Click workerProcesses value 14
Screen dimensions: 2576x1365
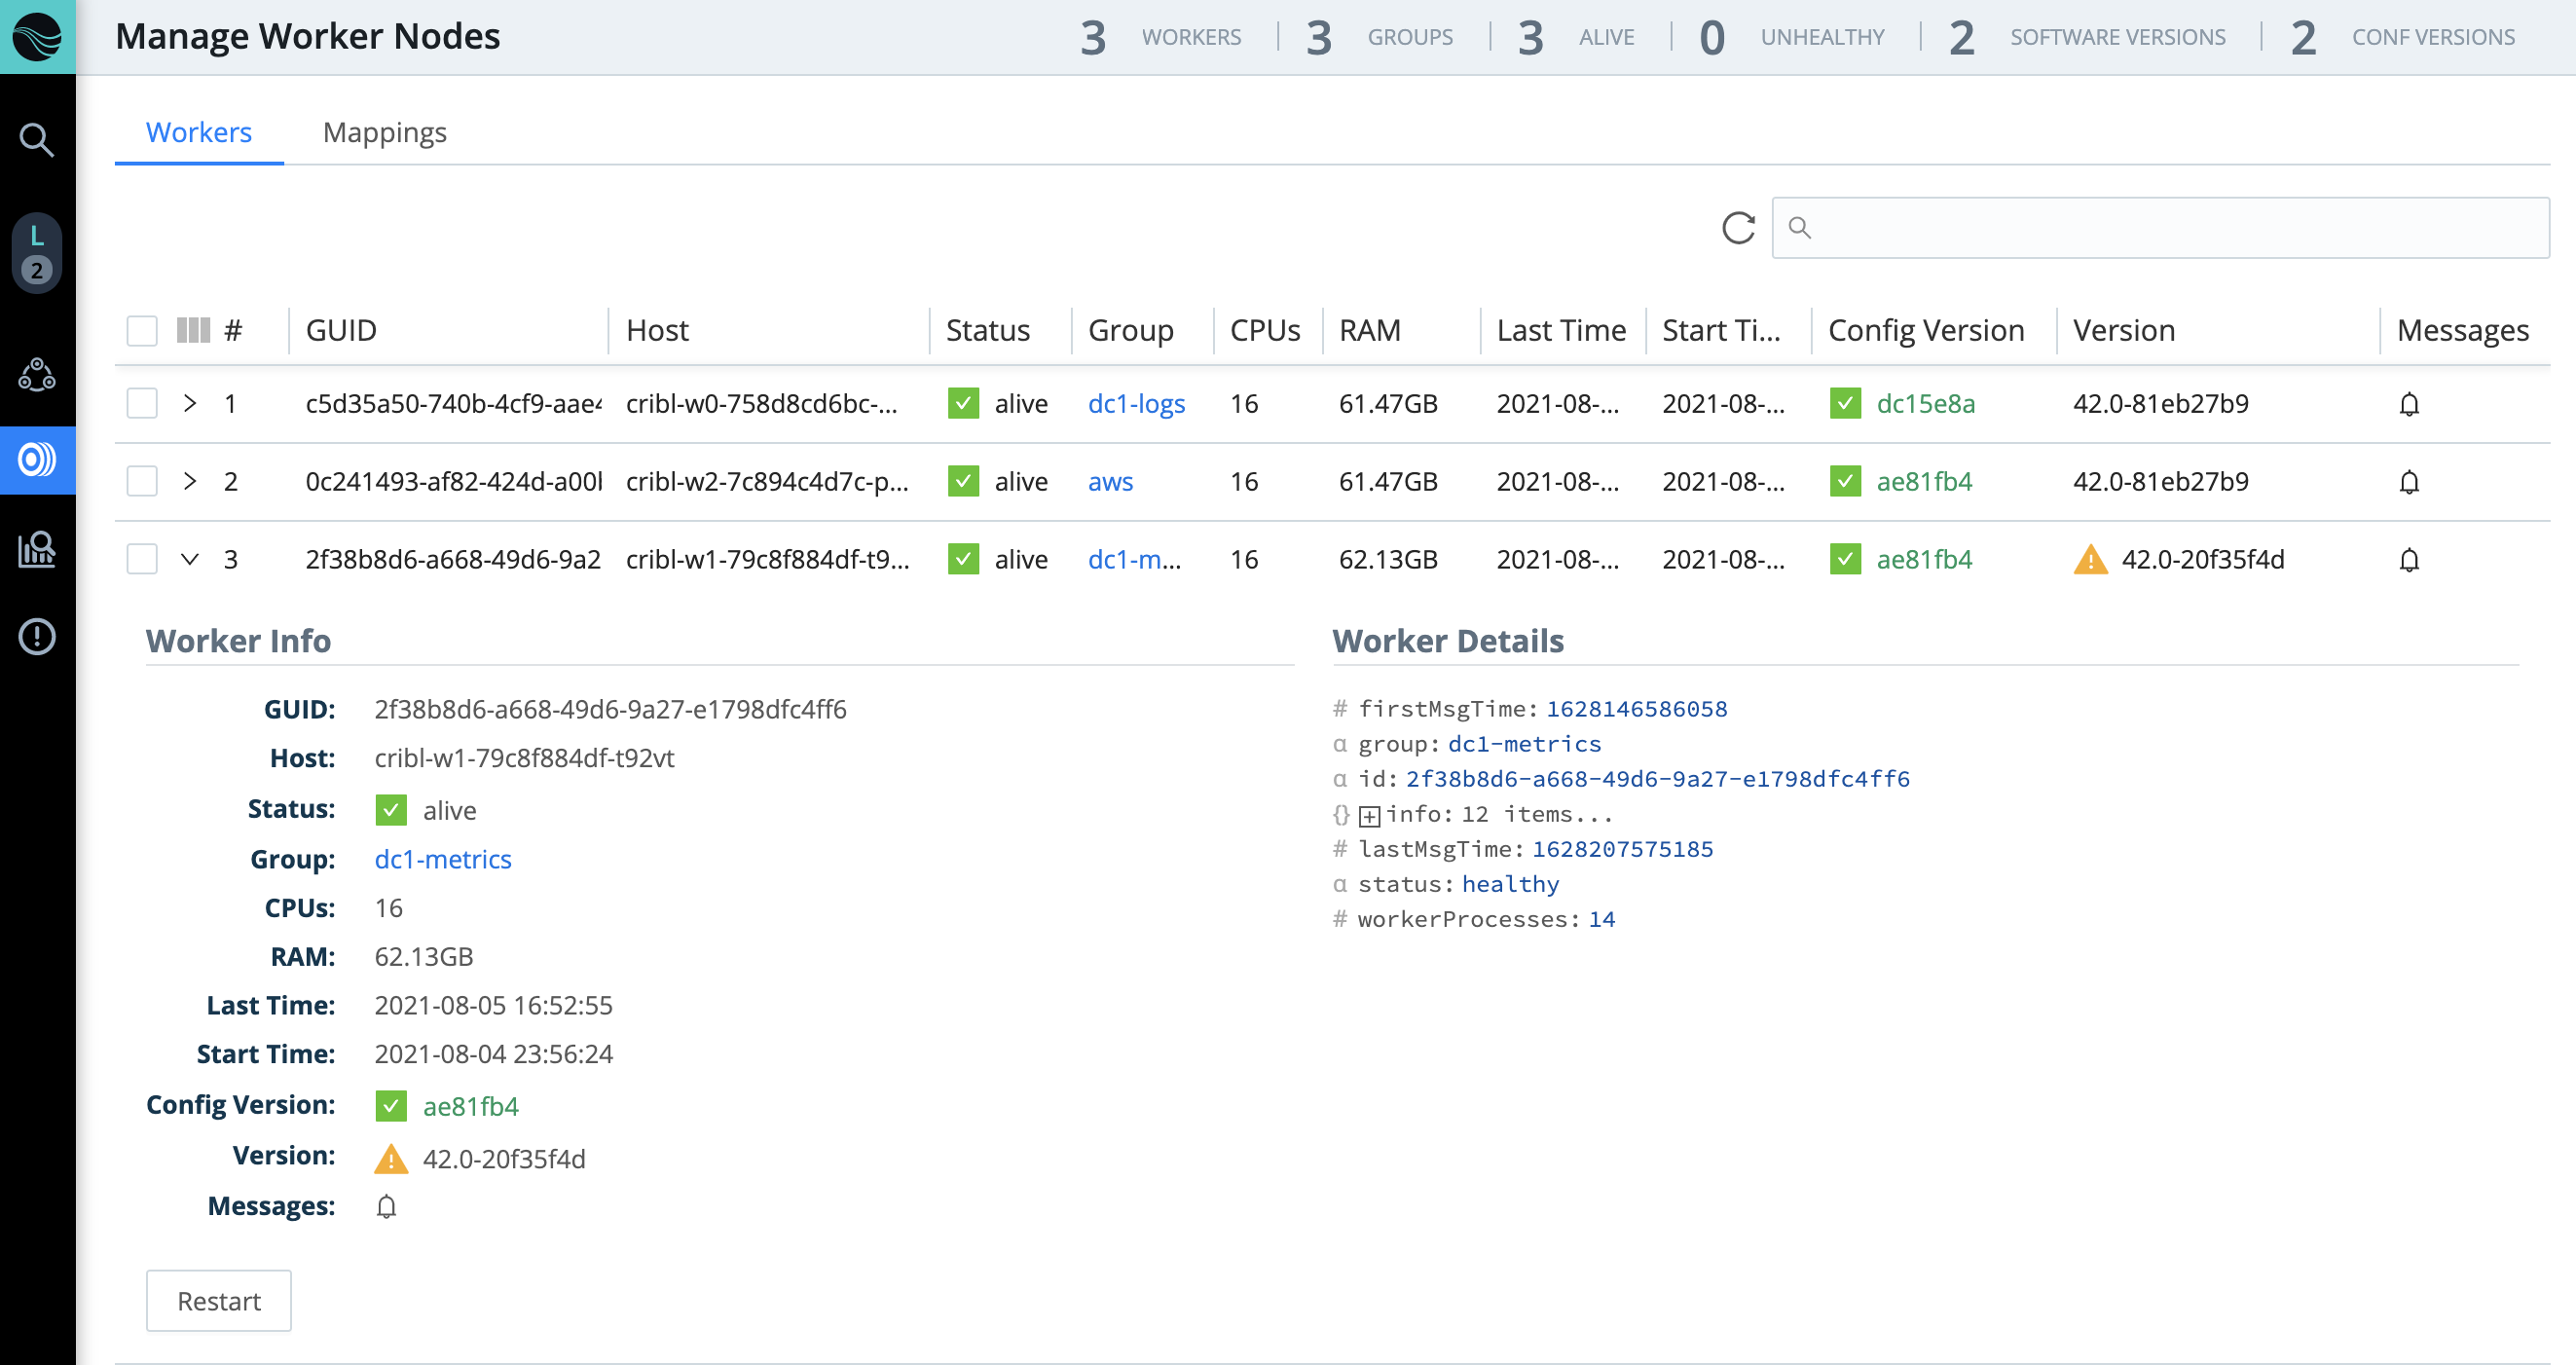[x=1602, y=919]
